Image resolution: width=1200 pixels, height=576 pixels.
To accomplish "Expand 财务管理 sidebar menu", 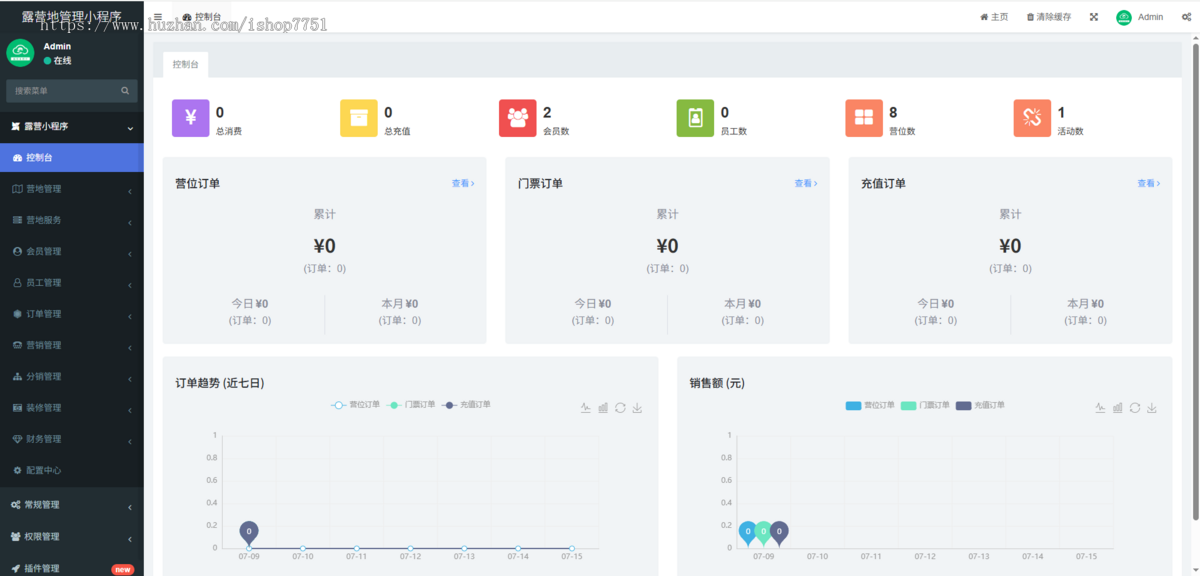I will tap(72, 439).
